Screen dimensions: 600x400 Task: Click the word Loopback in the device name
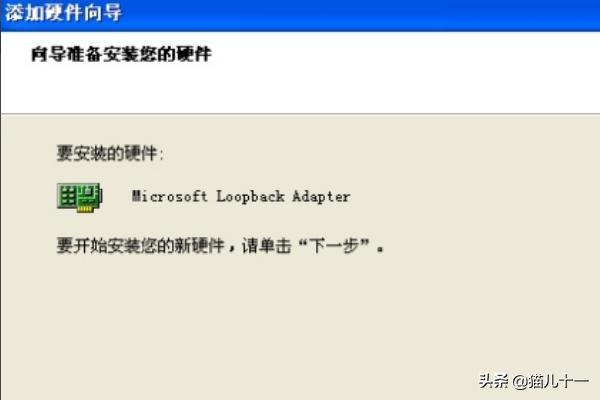[x=250, y=196]
